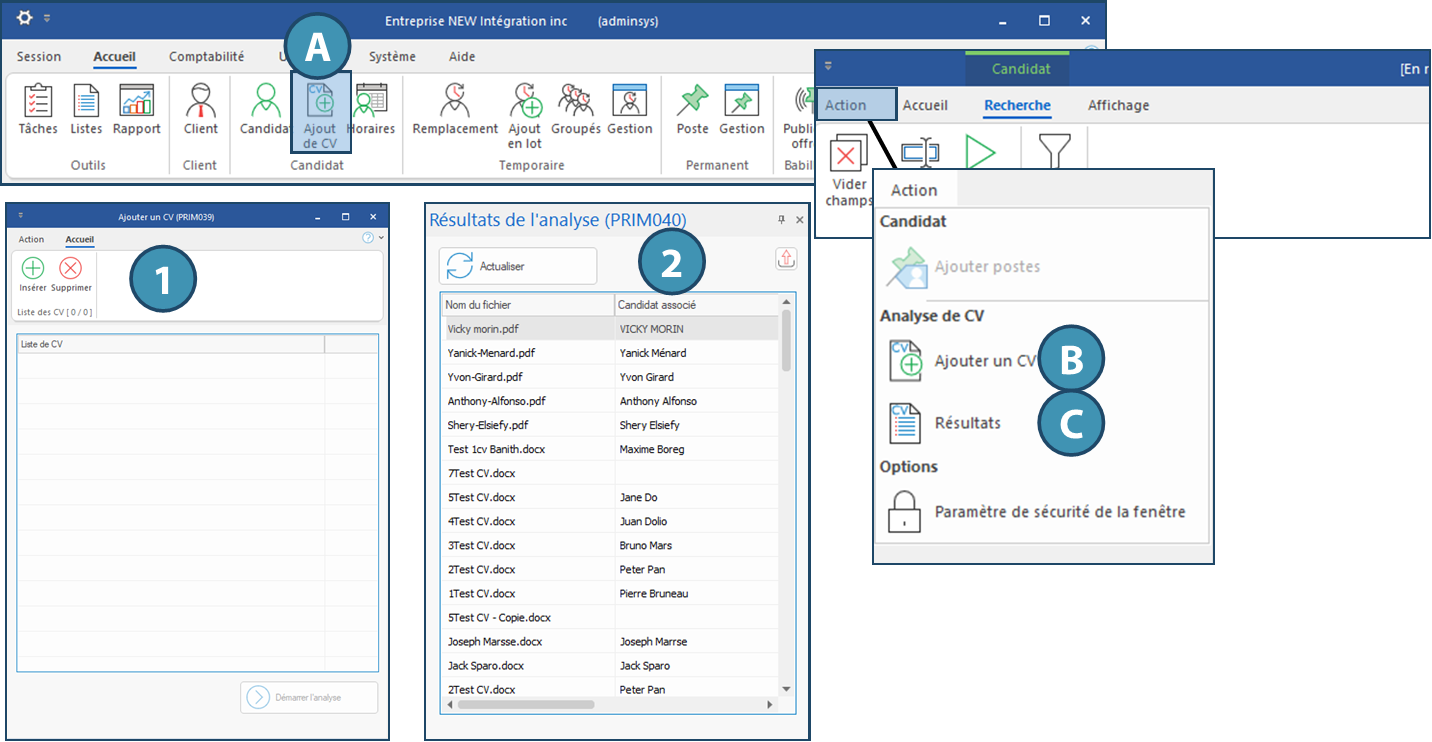Select Ajouter un CV menu entry
This screenshot has width=1432, height=742.
(x=984, y=361)
